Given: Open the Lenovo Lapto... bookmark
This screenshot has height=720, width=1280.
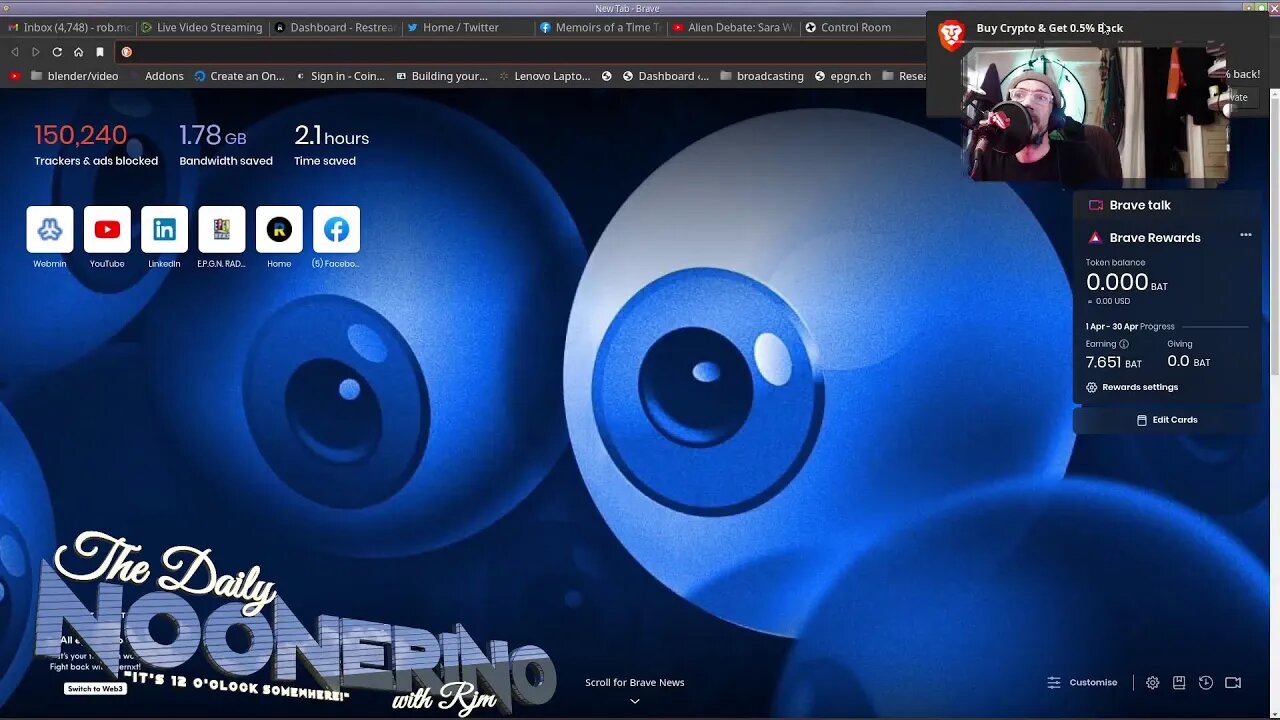Looking at the screenshot, I should (545, 76).
